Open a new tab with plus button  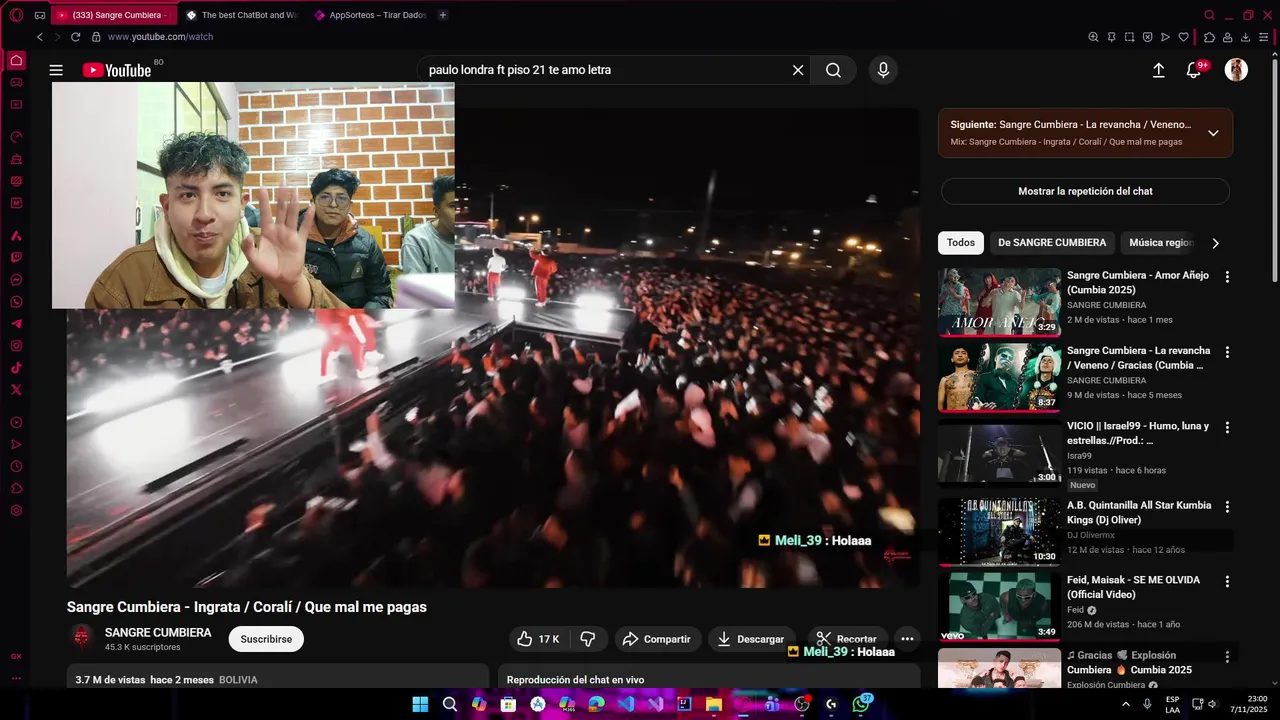[x=443, y=15]
